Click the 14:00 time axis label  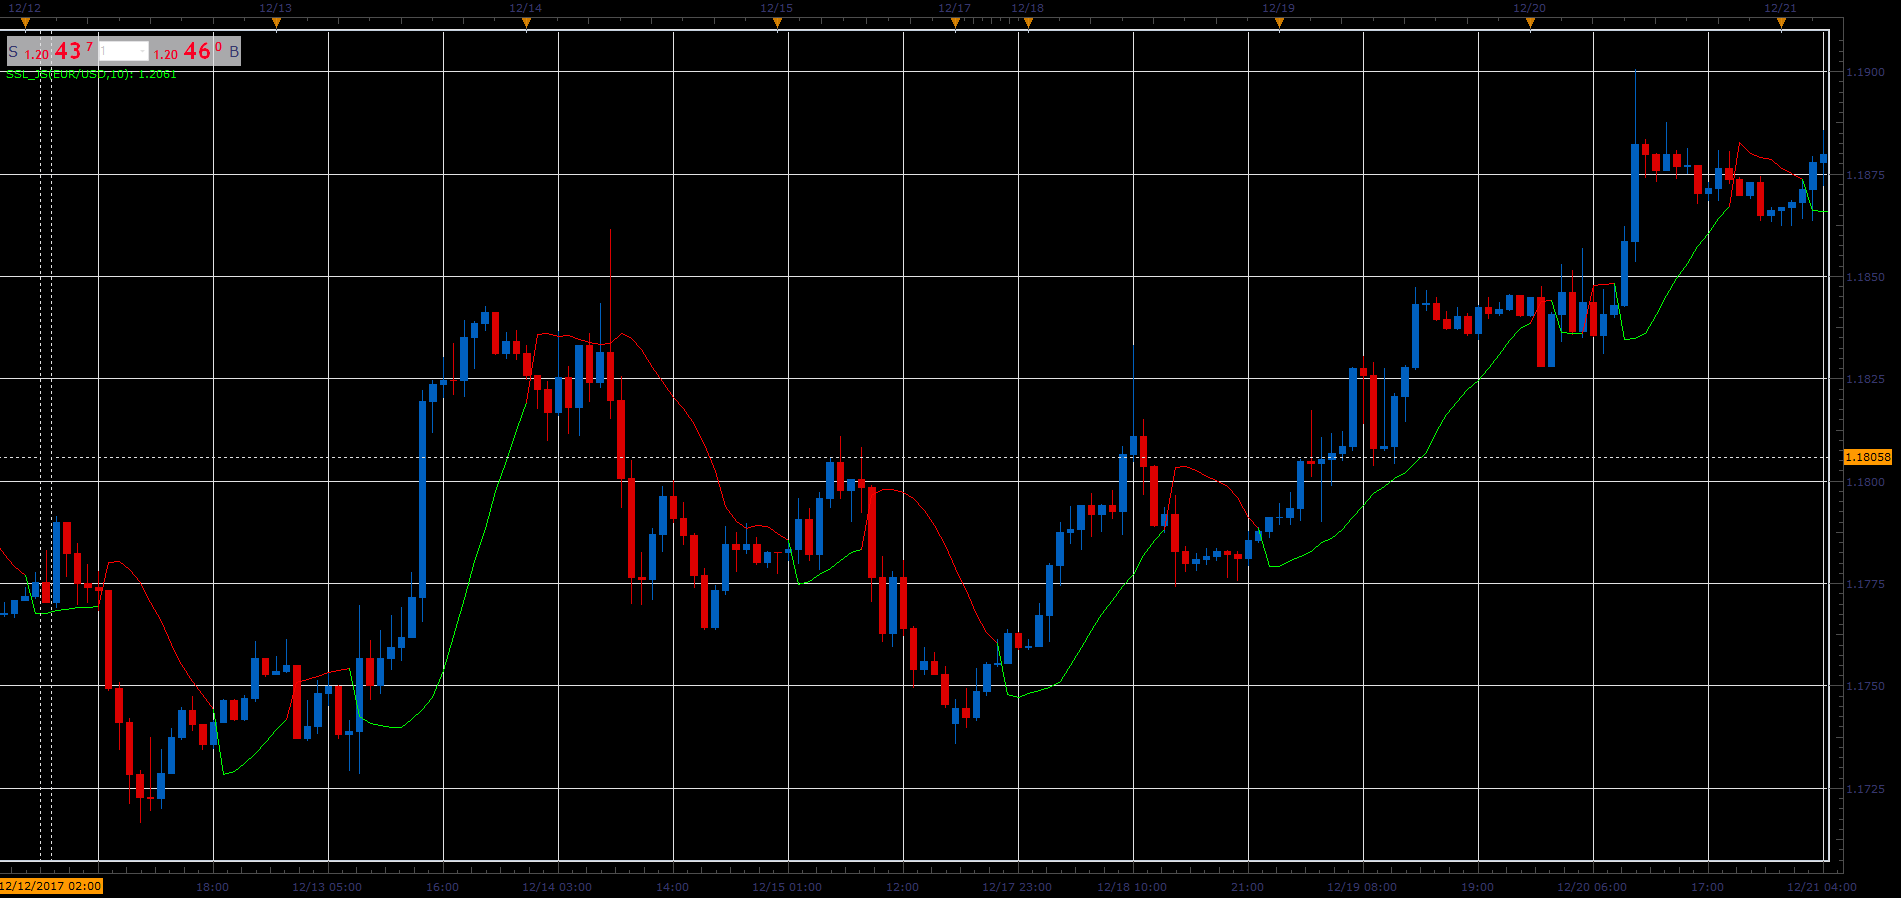672,887
